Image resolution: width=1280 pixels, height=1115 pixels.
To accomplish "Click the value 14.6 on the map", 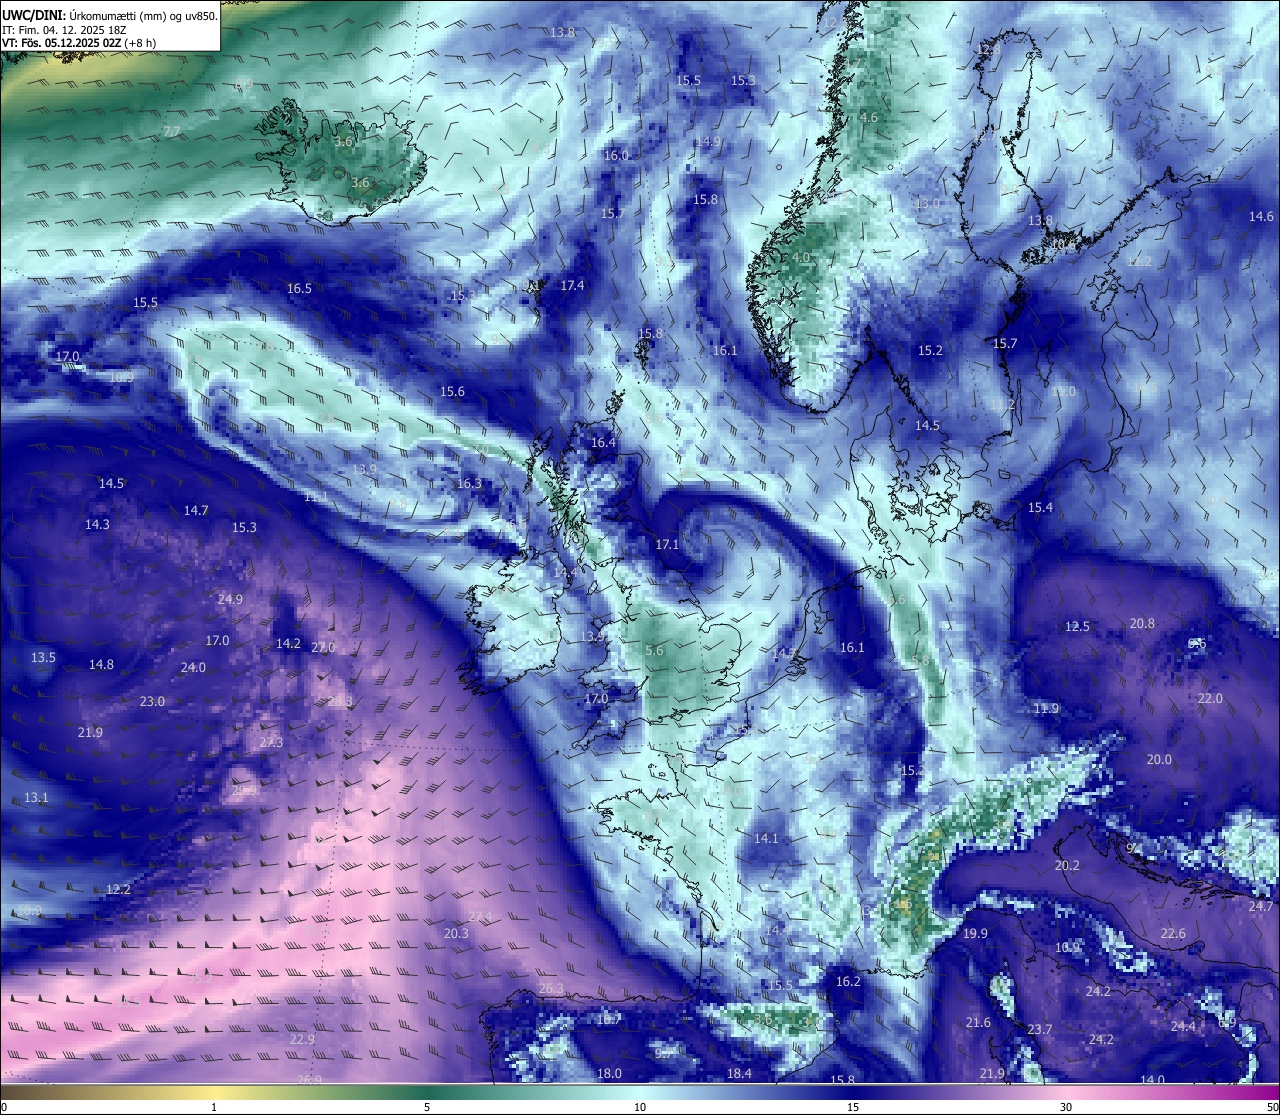I will tap(1261, 216).
